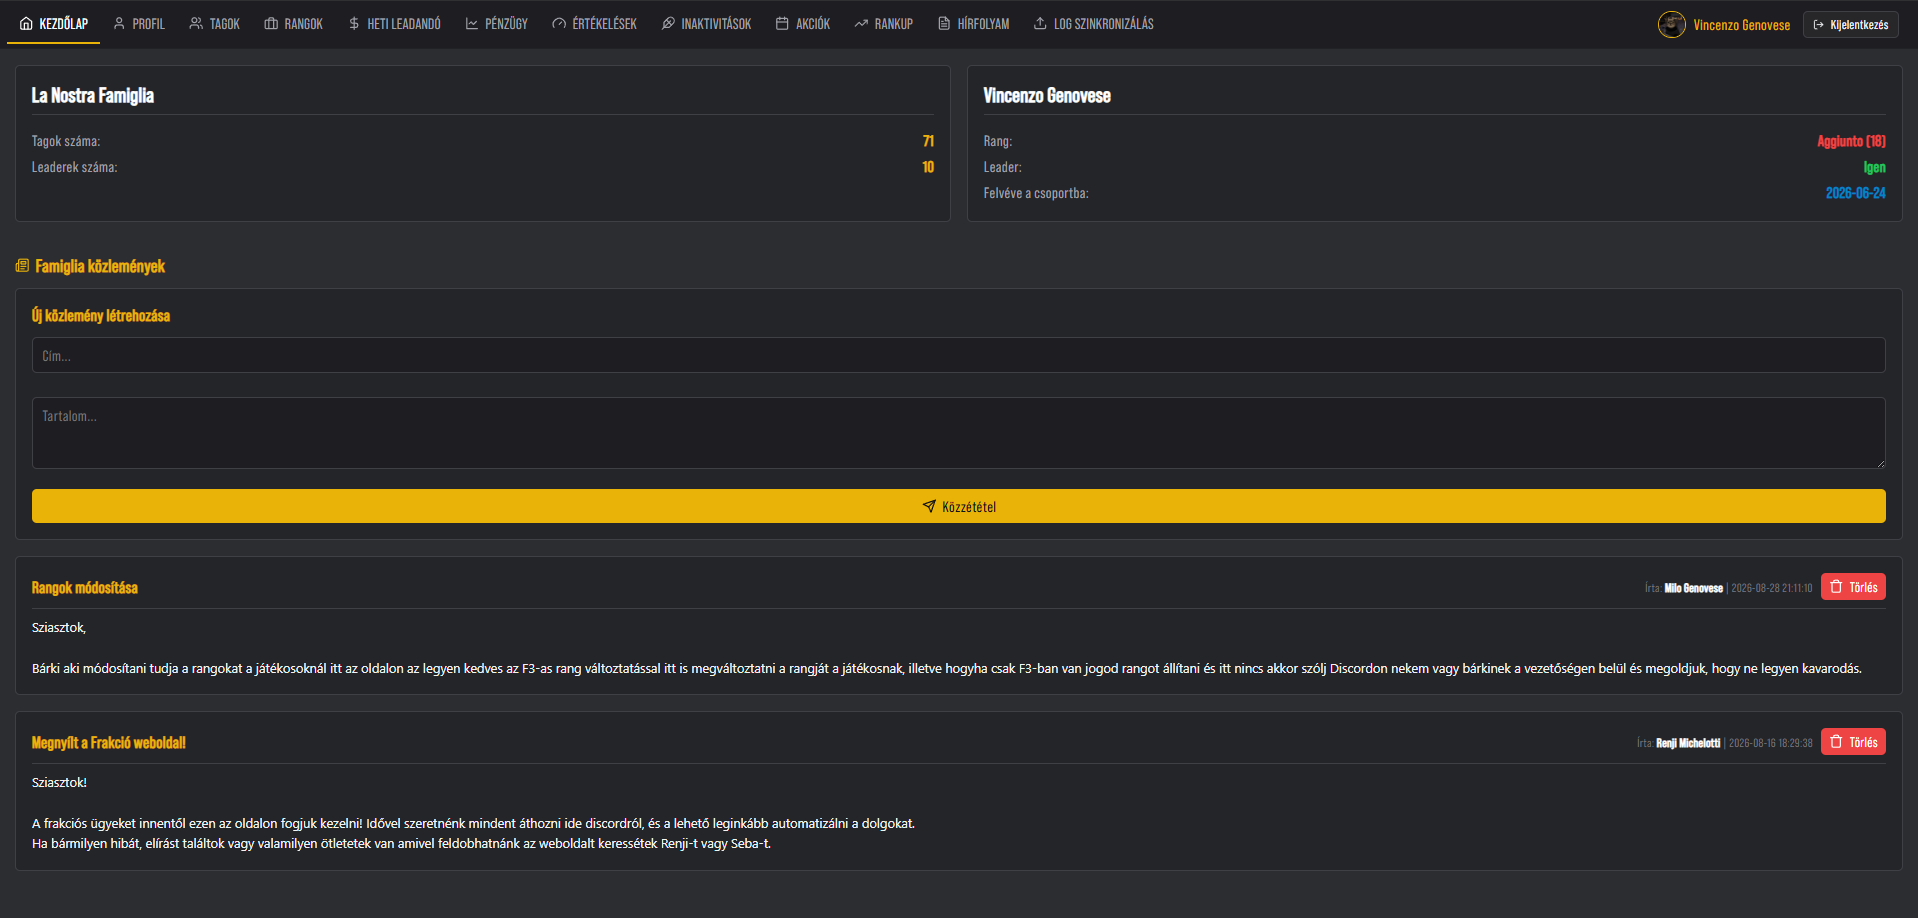Click the Kijelentkezés logout button
1918x918 pixels.
[1850, 25]
